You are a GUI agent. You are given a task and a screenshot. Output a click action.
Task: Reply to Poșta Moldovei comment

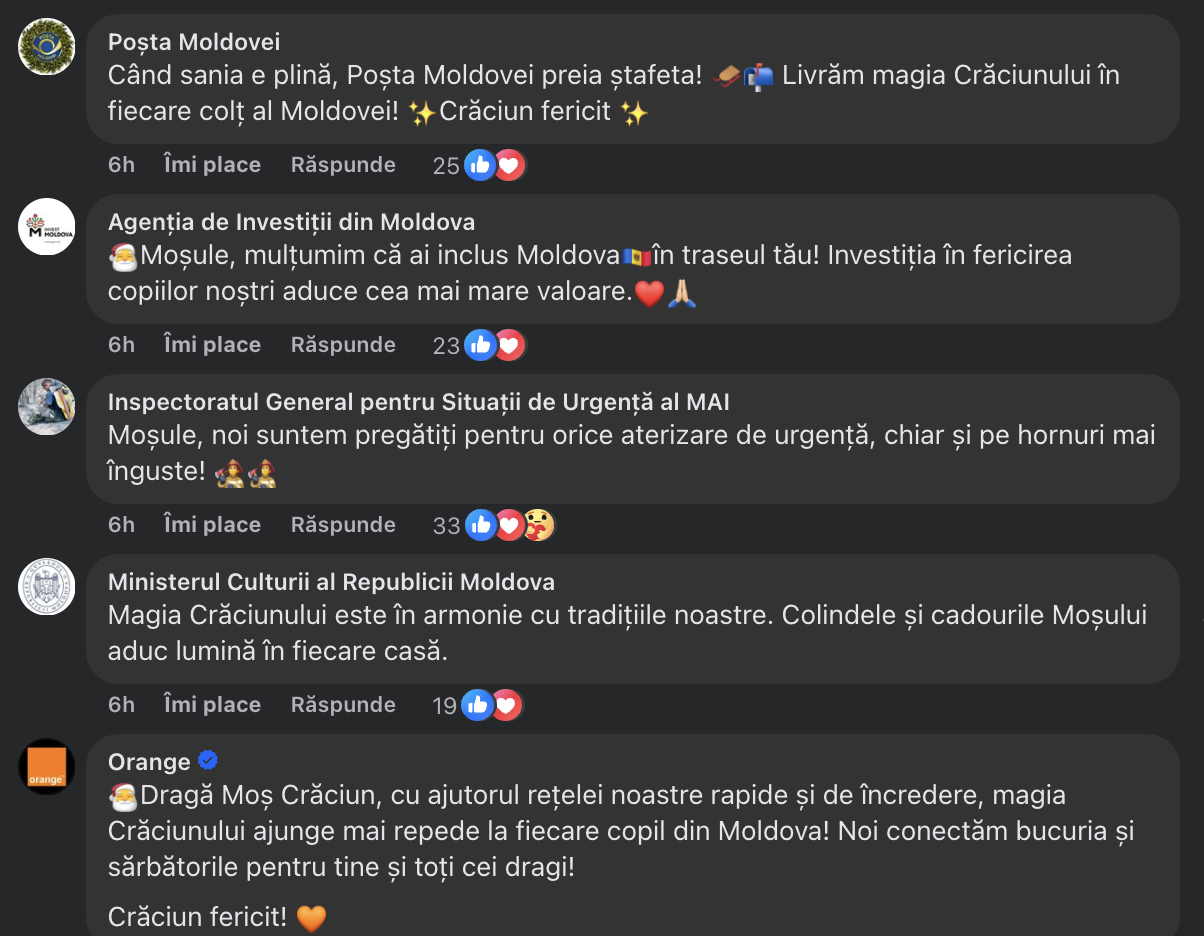[x=343, y=165]
